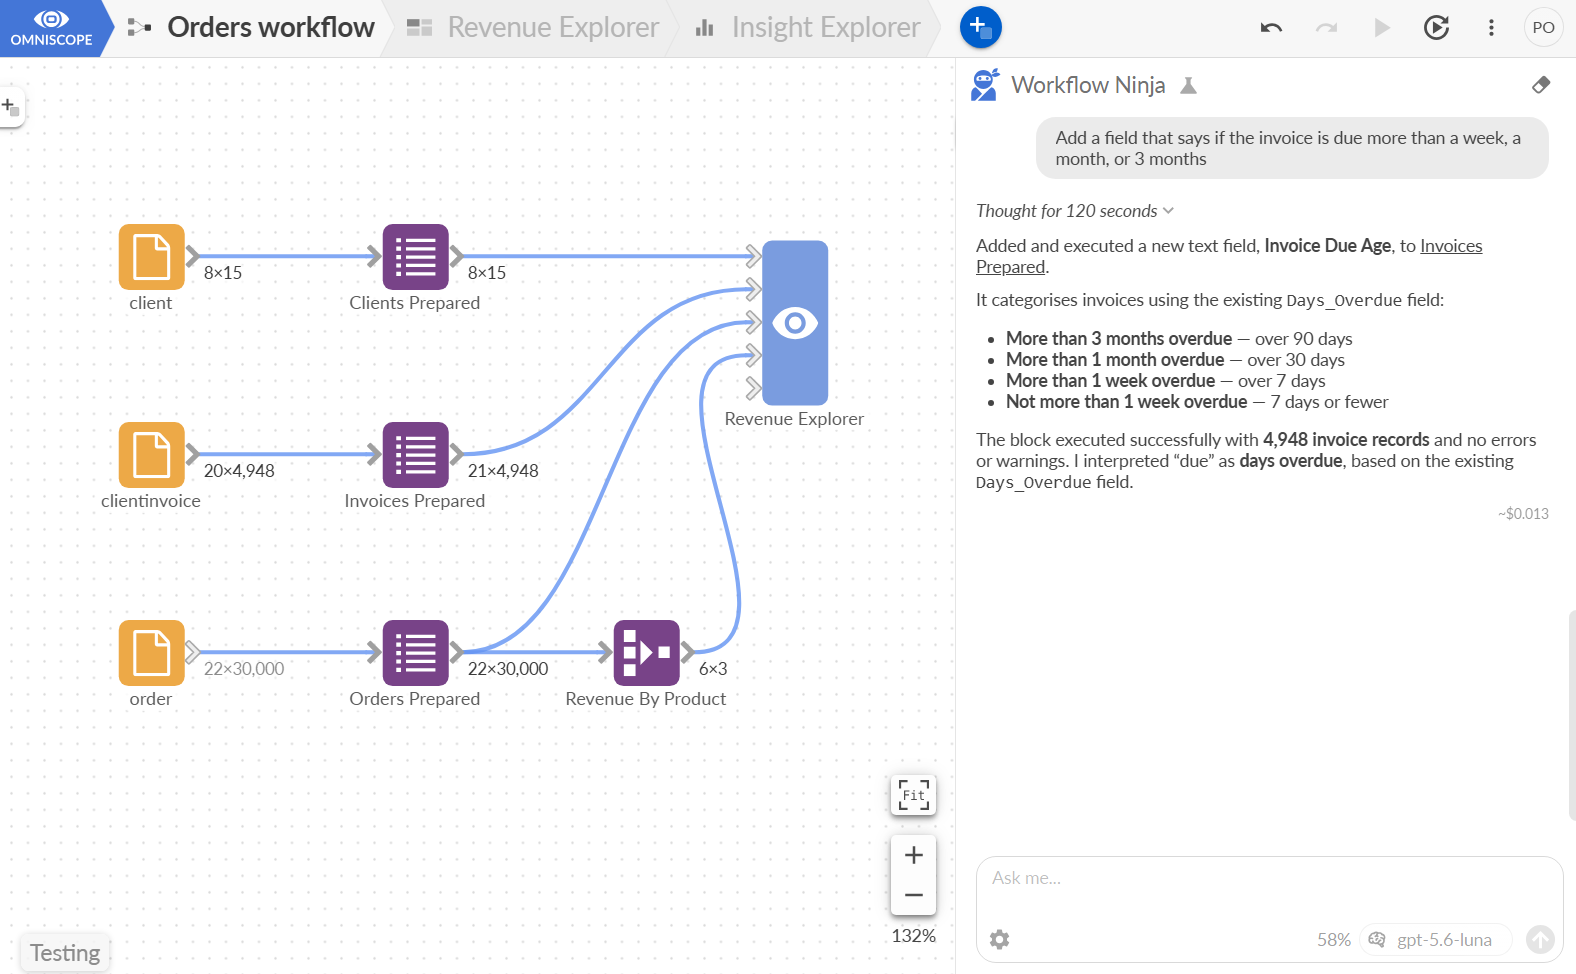This screenshot has width=1576, height=974.
Task: Redo the last action
Action: click(x=1326, y=28)
